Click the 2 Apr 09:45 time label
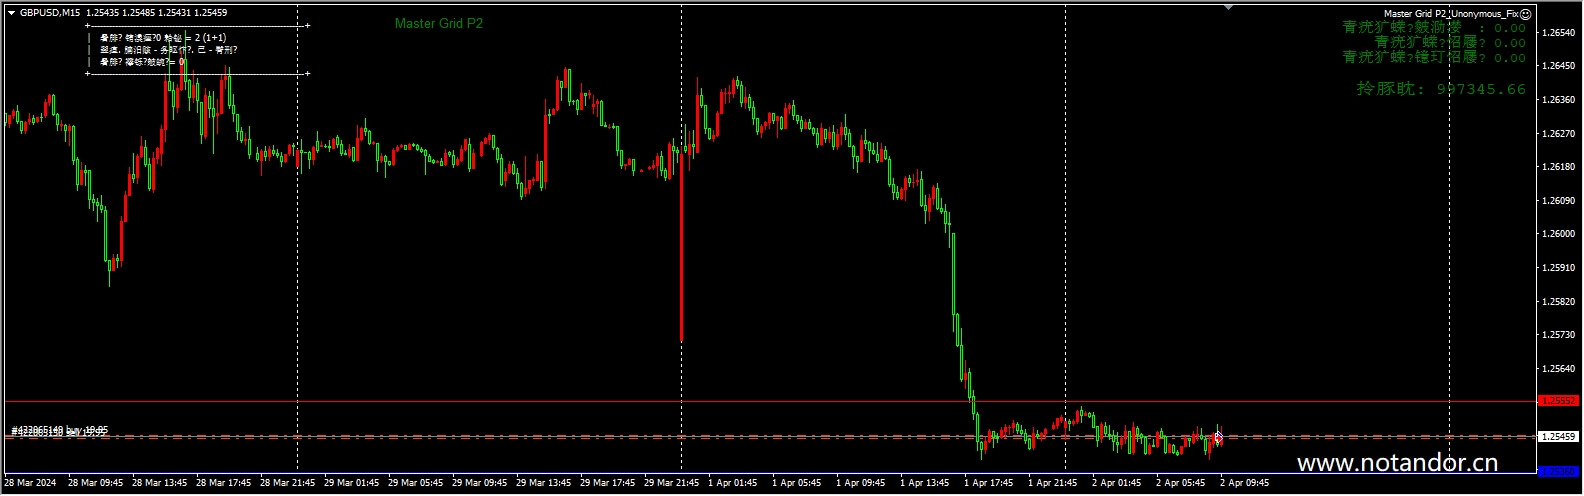This screenshot has height=496, width=1584. 1245,483
